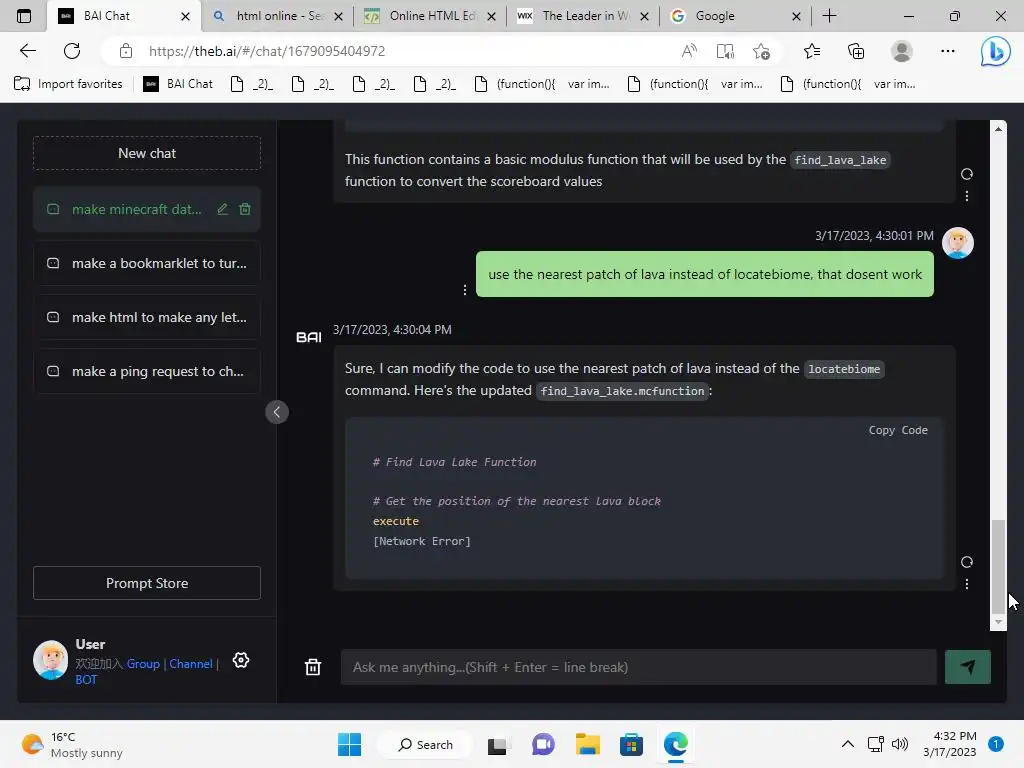Image resolution: width=1024 pixels, height=768 pixels.
Task: Open a new browser tab
Action: pyautogui.click(x=829, y=16)
